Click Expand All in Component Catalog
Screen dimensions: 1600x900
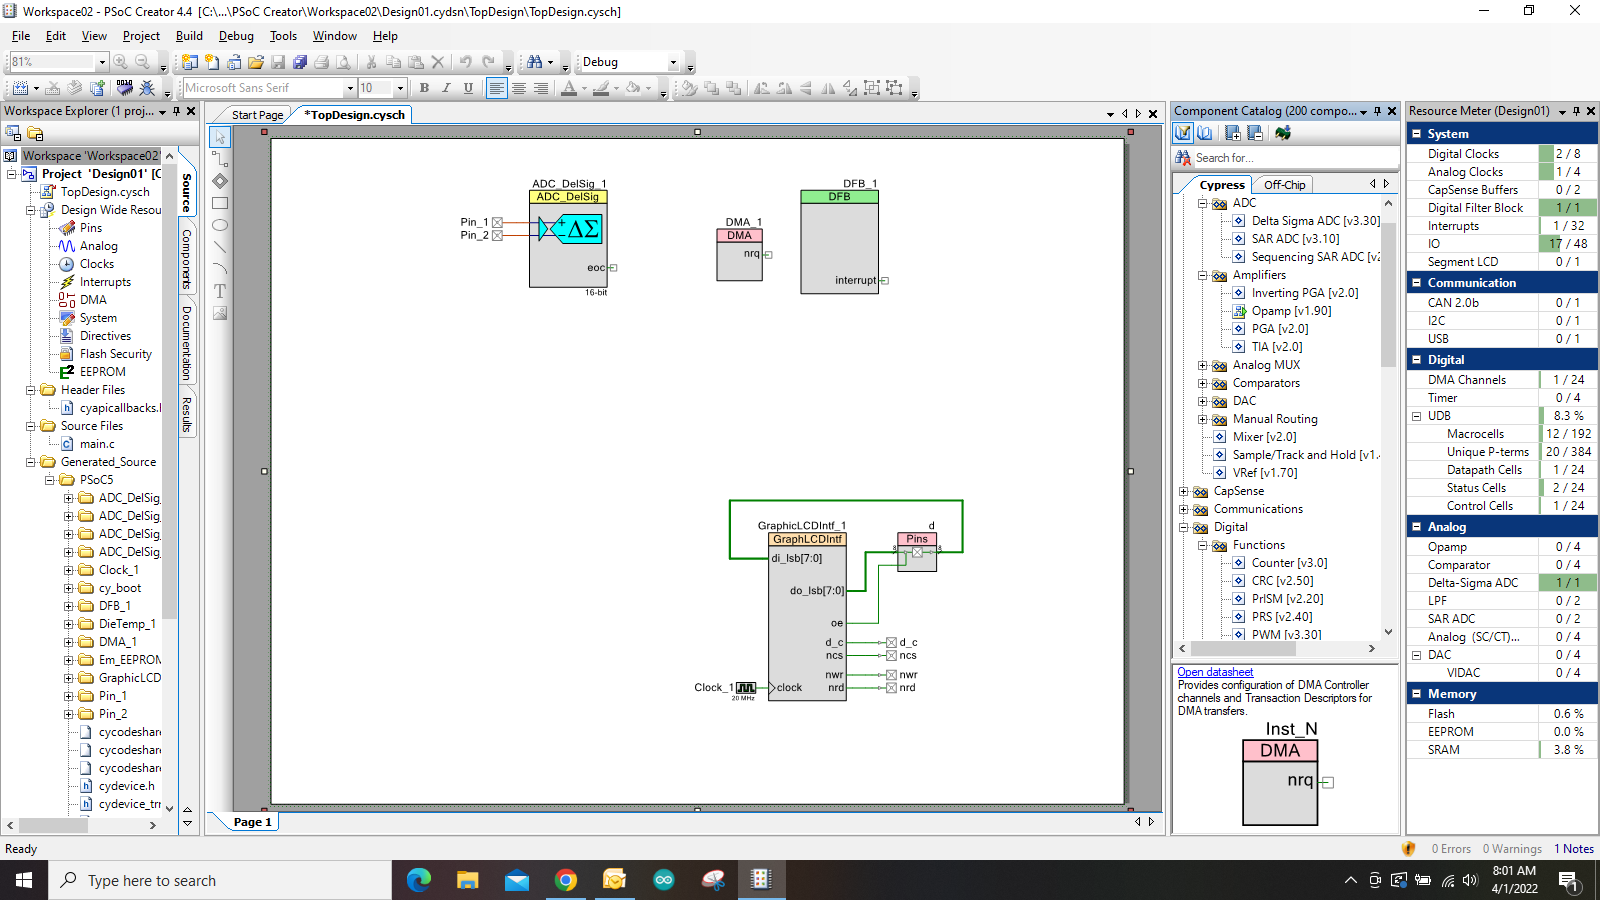(x=1232, y=133)
